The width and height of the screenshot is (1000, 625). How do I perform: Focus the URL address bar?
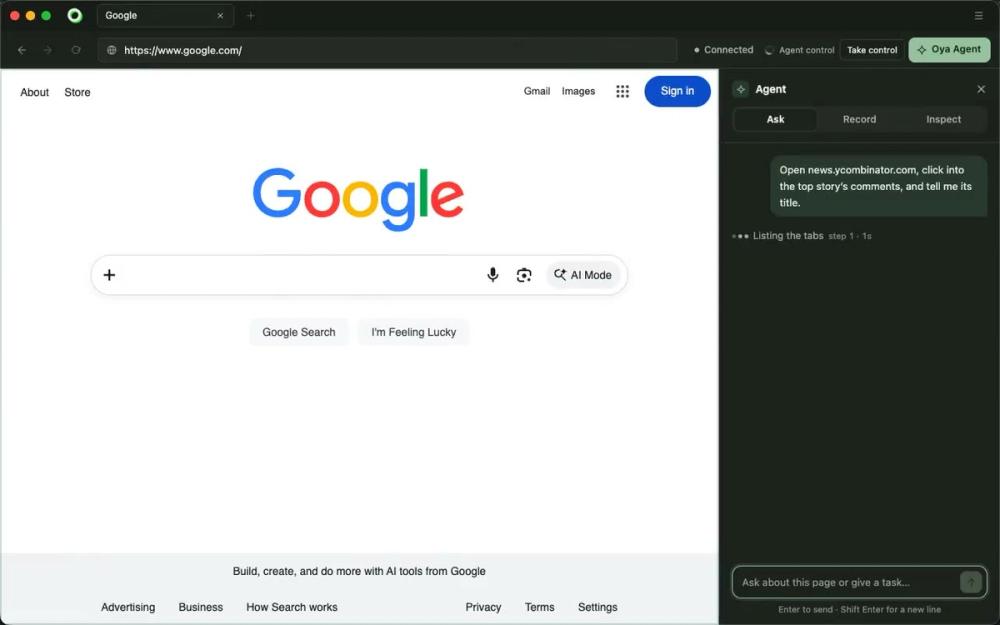click(387, 50)
